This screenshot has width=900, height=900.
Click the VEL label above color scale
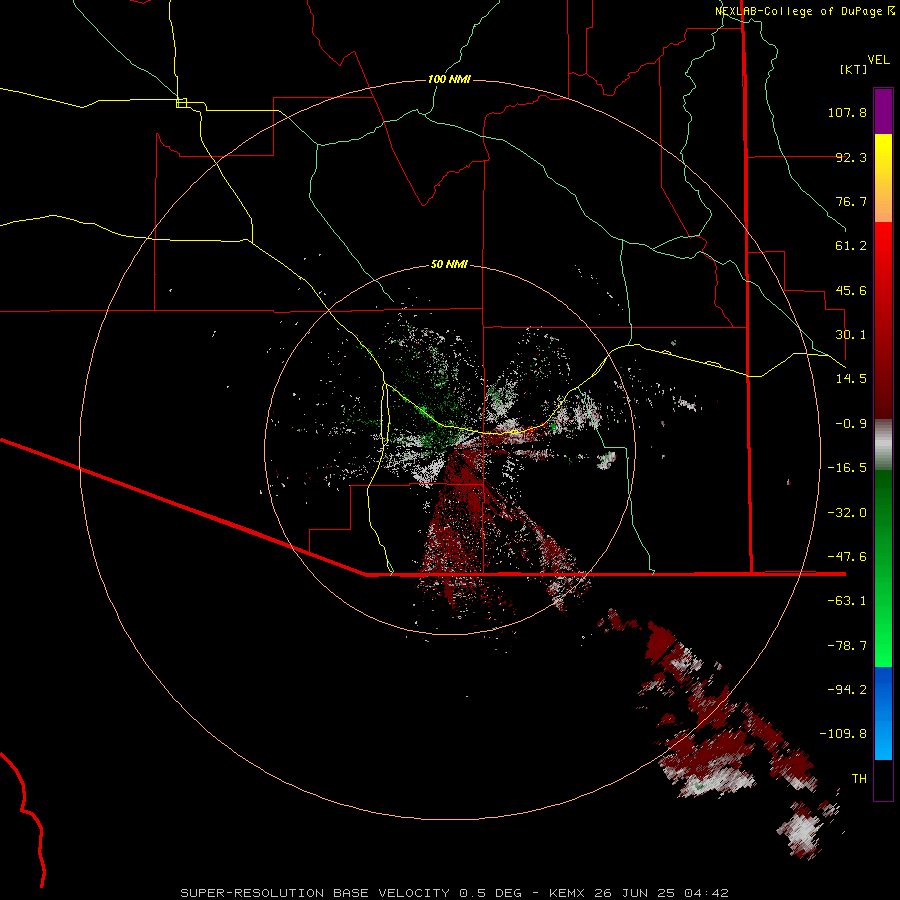(x=878, y=60)
